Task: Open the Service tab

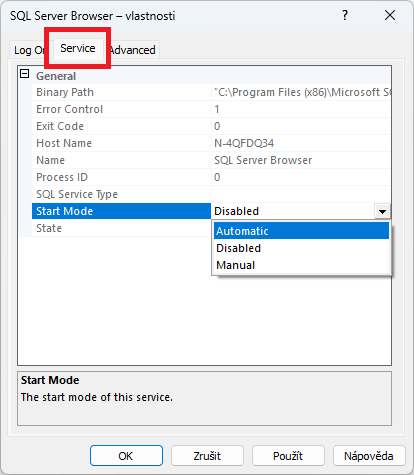Action: pyautogui.click(x=78, y=48)
